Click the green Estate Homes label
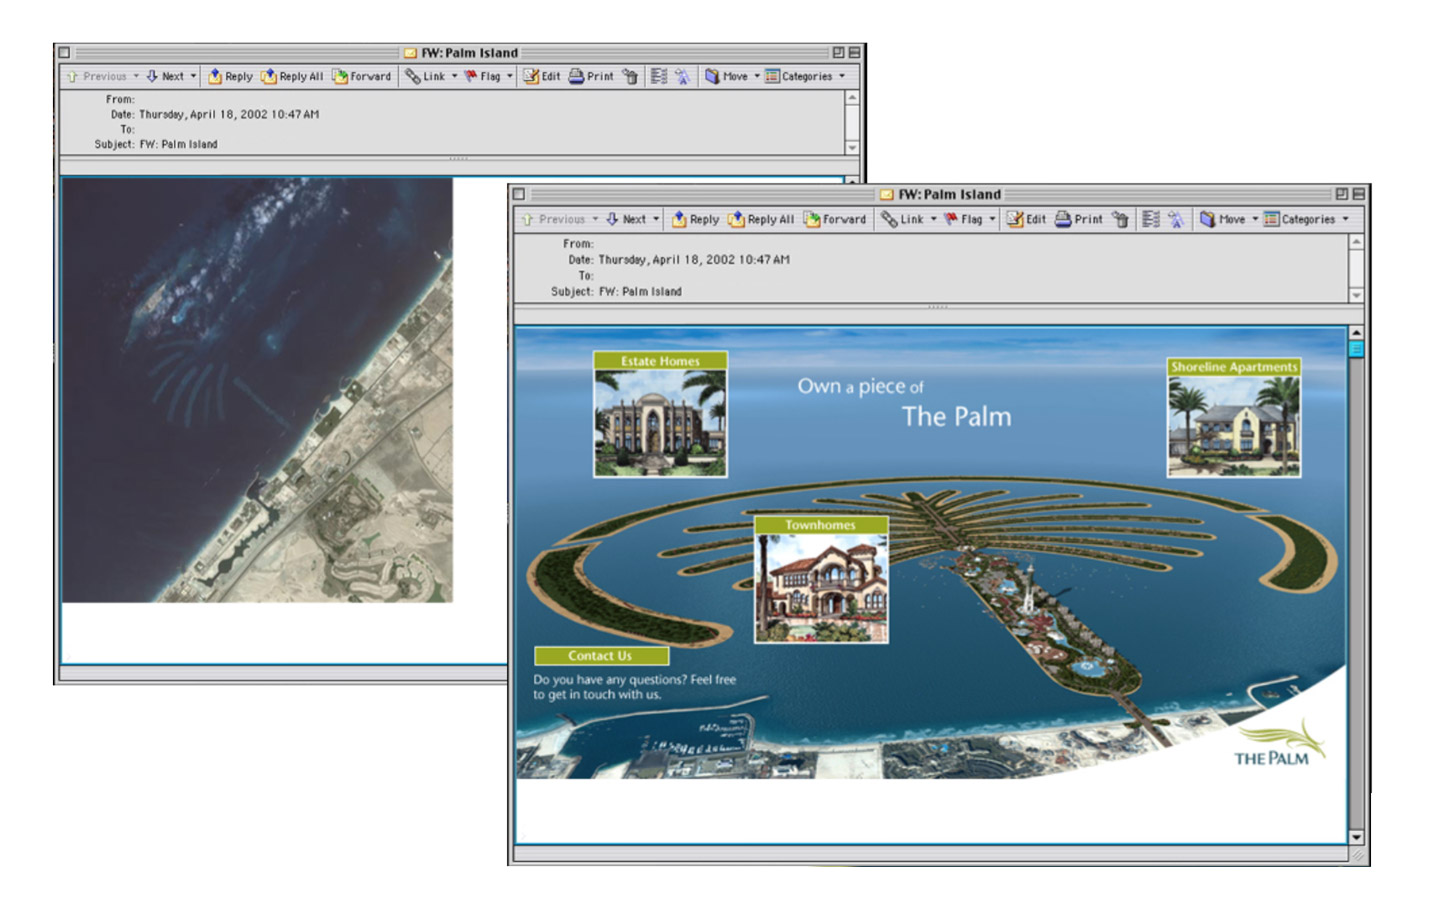The height and width of the screenshot is (900, 1440). (660, 361)
